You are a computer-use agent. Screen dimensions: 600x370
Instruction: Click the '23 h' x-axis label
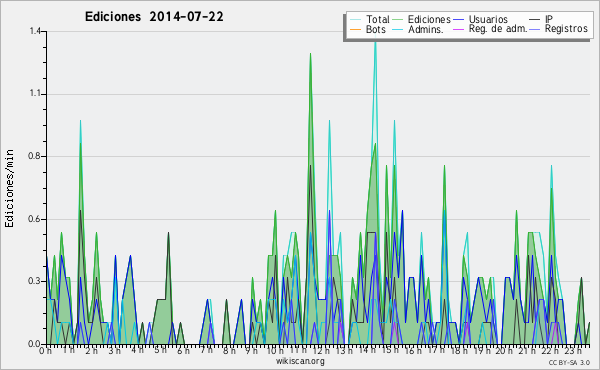point(573,350)
